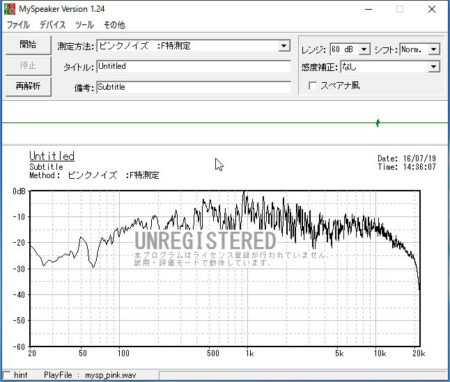The width and height of the screenshot is (450, 382).
Task: Toggle the hint checkbox in status bar
Action: (x=6, y=375)
